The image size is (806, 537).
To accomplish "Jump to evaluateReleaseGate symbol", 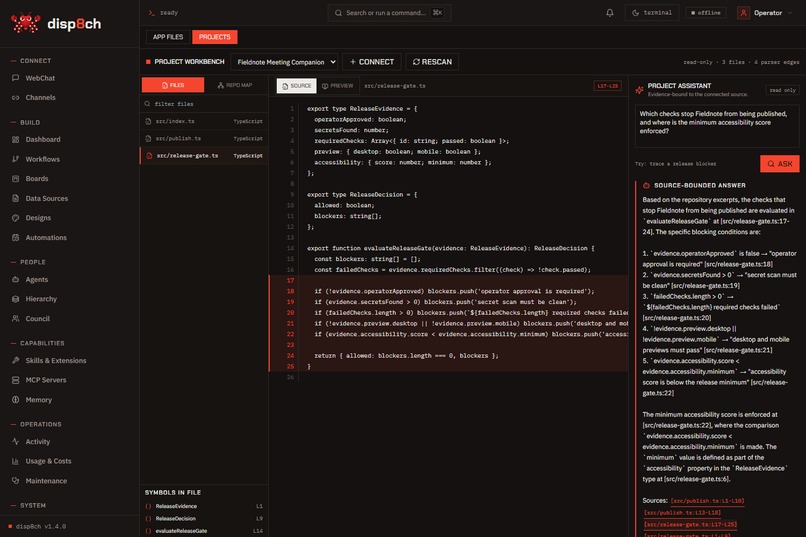I will pyautogui.click(x=204, y=531).
